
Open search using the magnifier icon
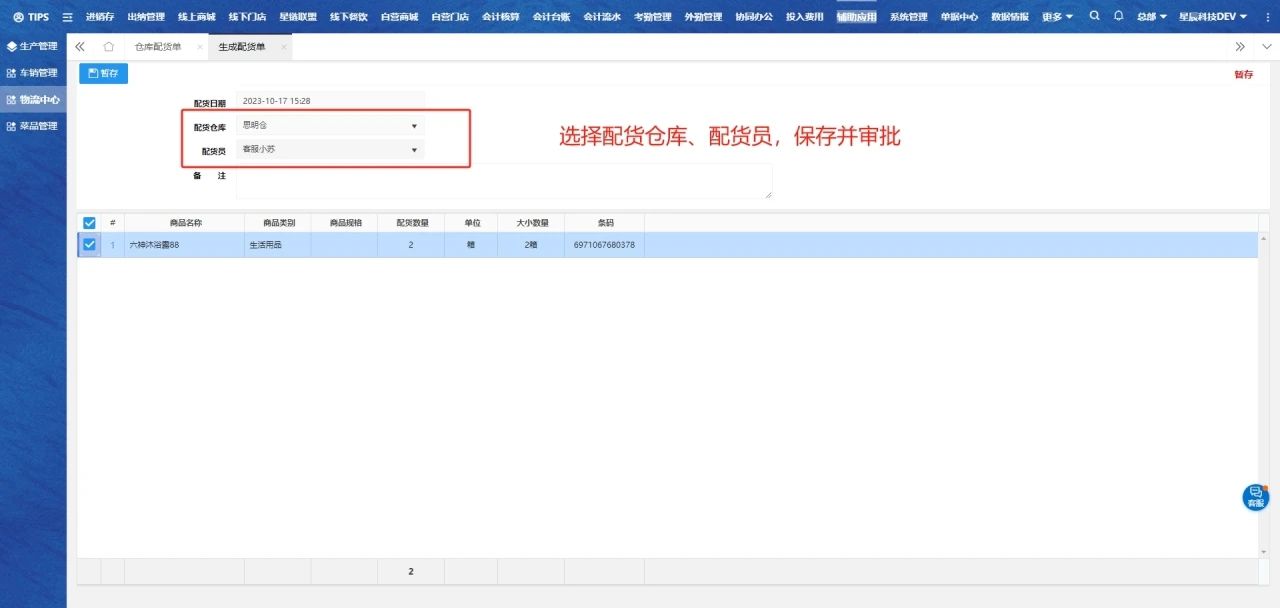1094,16
